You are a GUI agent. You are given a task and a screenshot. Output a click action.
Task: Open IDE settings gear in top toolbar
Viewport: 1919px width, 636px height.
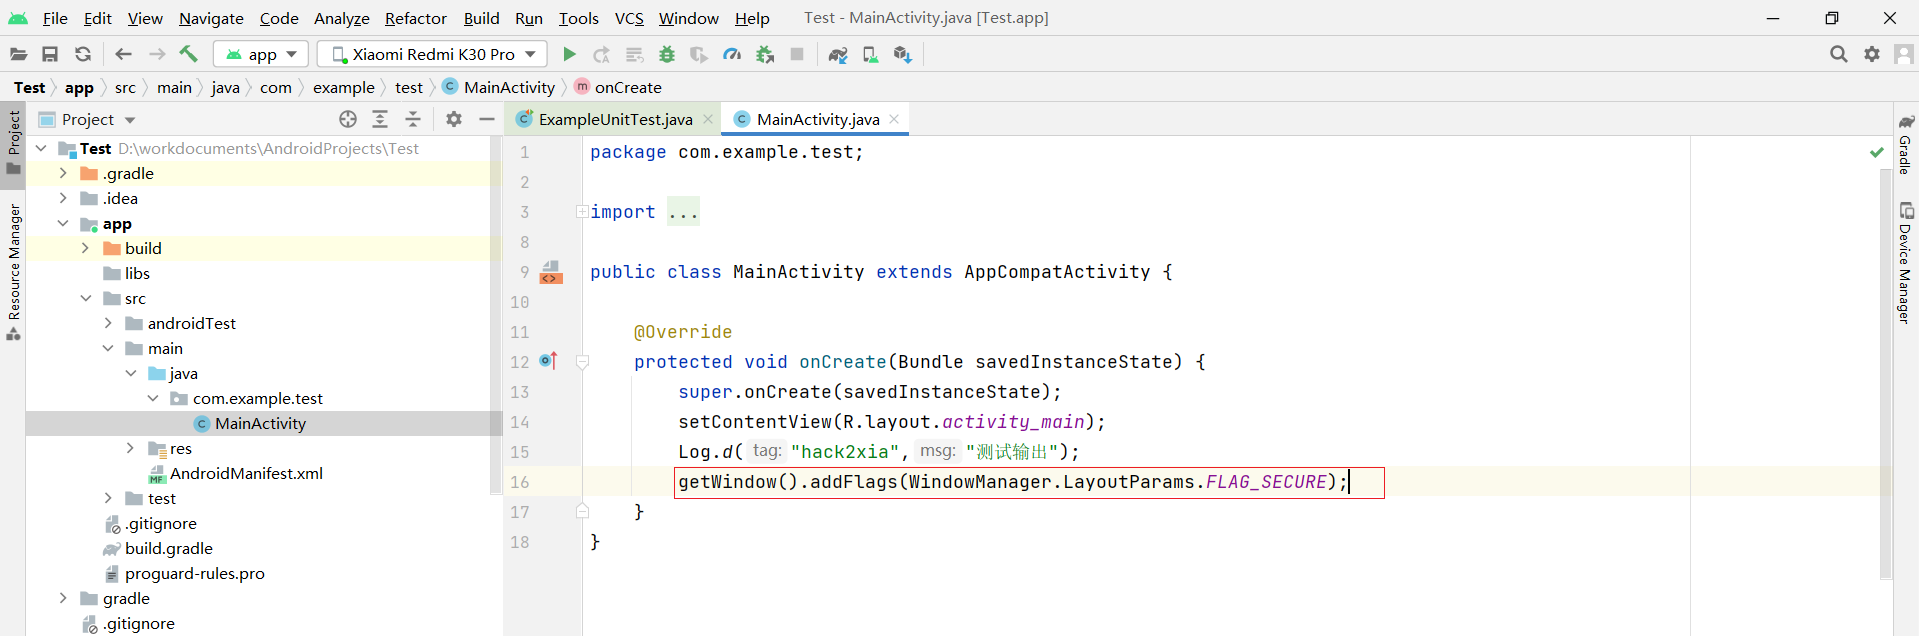1872,54
